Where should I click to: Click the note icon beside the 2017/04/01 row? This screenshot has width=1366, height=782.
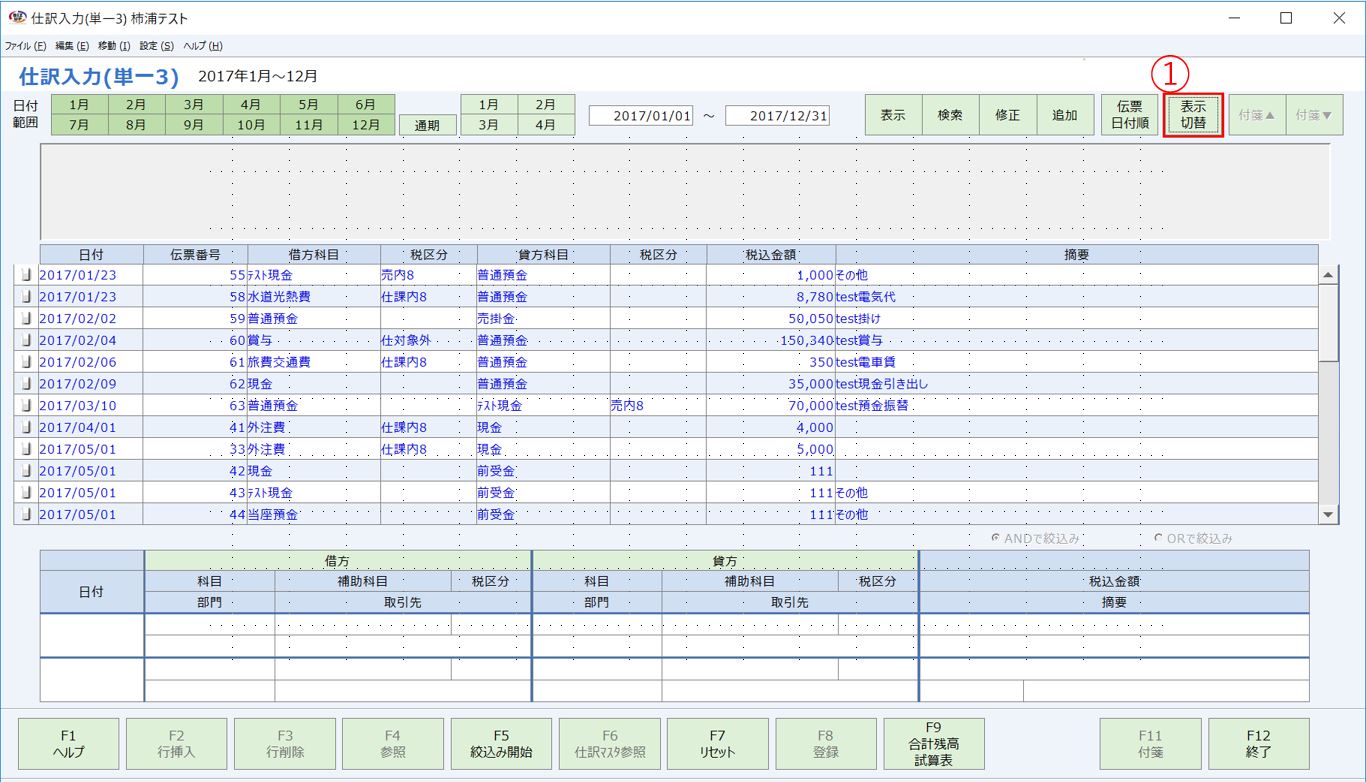25,427
